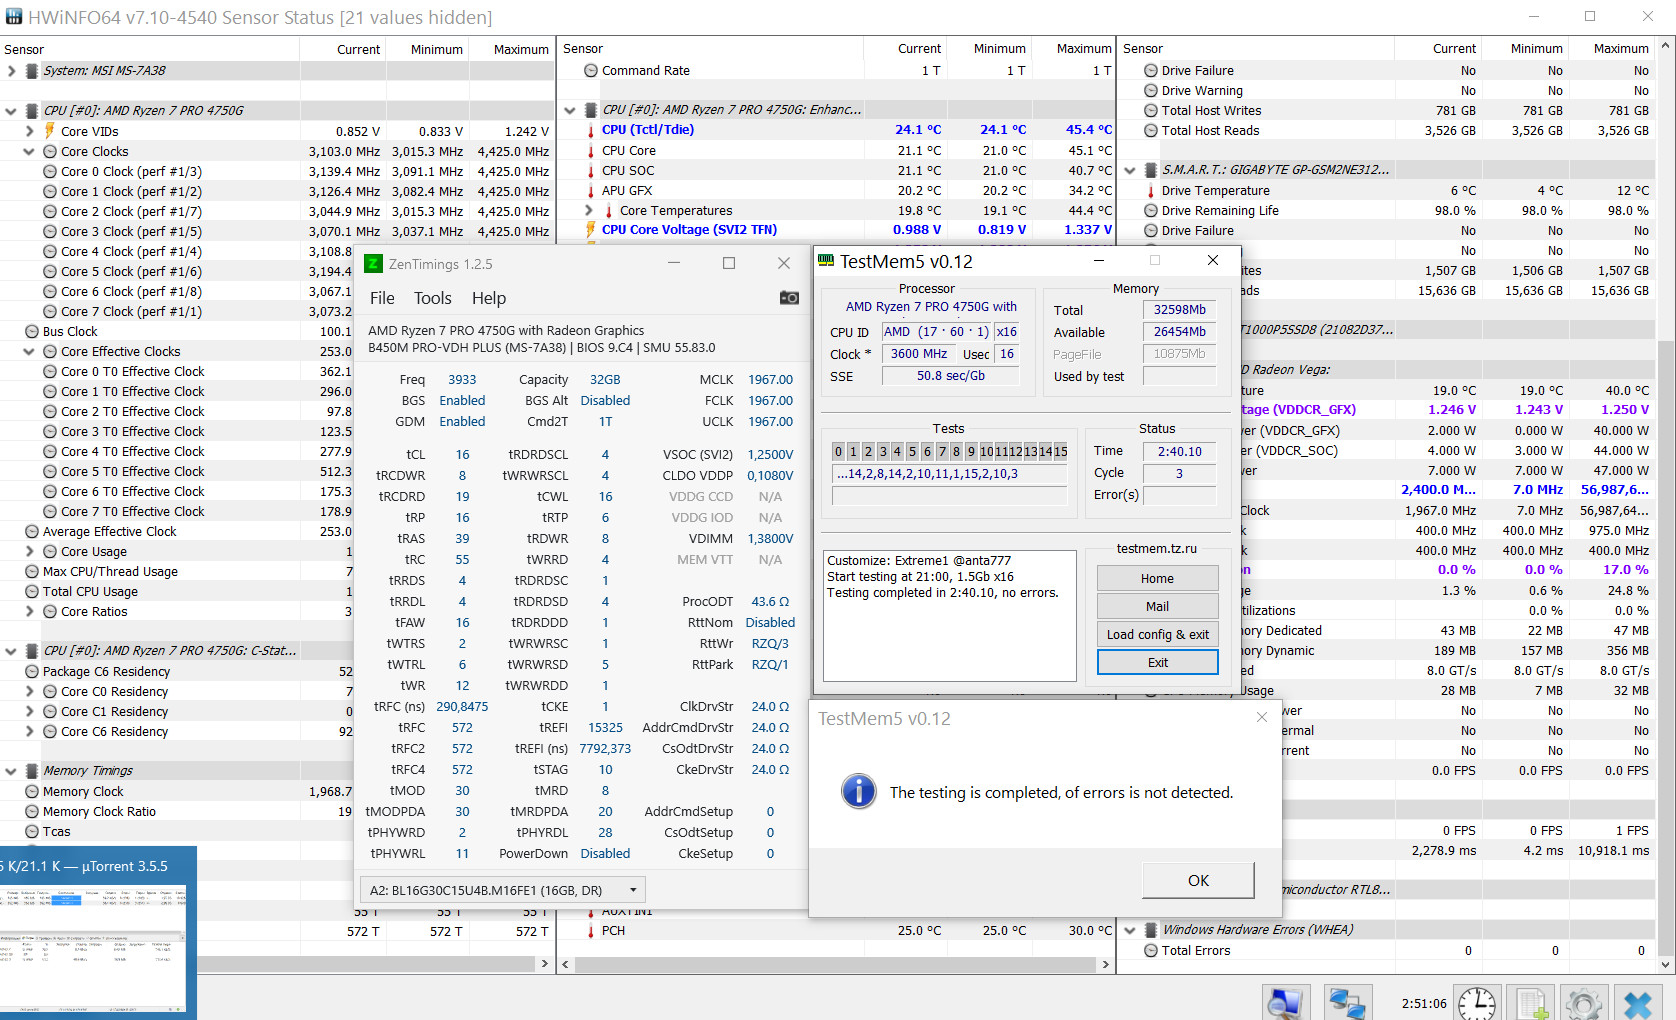Expand the Core Temperatures row
Image resolution: width=1676 pixels, height=1020 pixels.
[x=589, y=211]
